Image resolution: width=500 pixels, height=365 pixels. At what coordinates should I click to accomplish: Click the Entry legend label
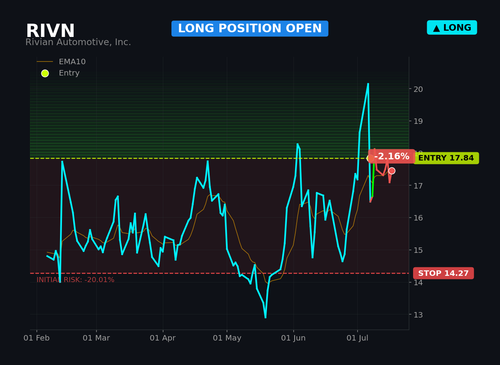(69, 73)
